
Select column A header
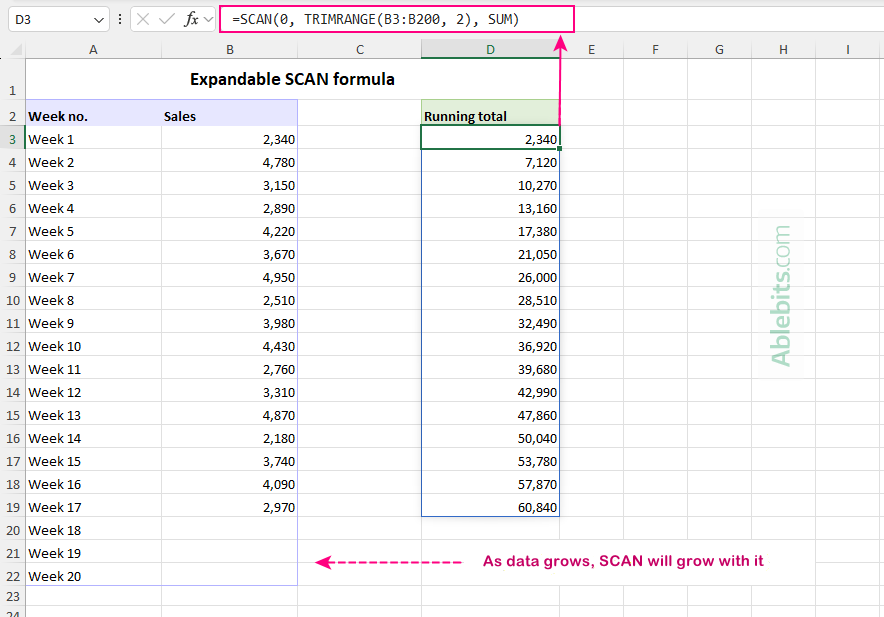94,50
